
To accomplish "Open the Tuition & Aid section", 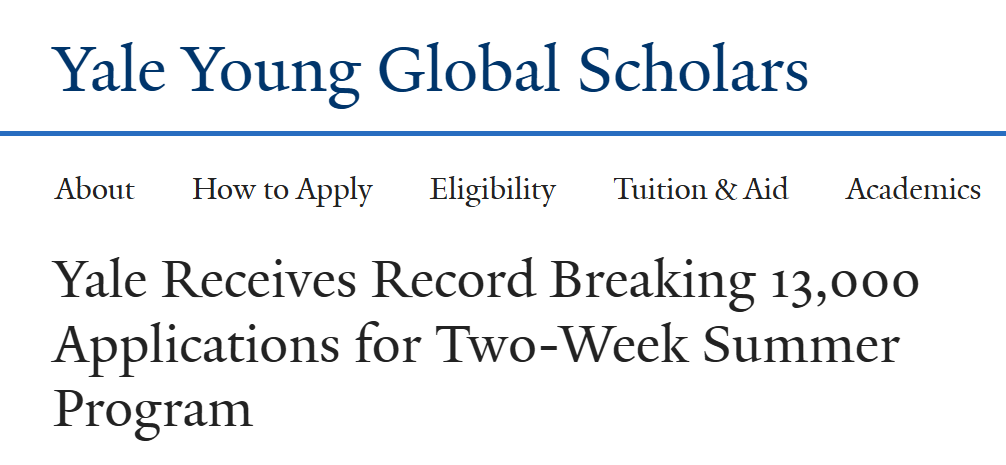I will click(701, 189).
